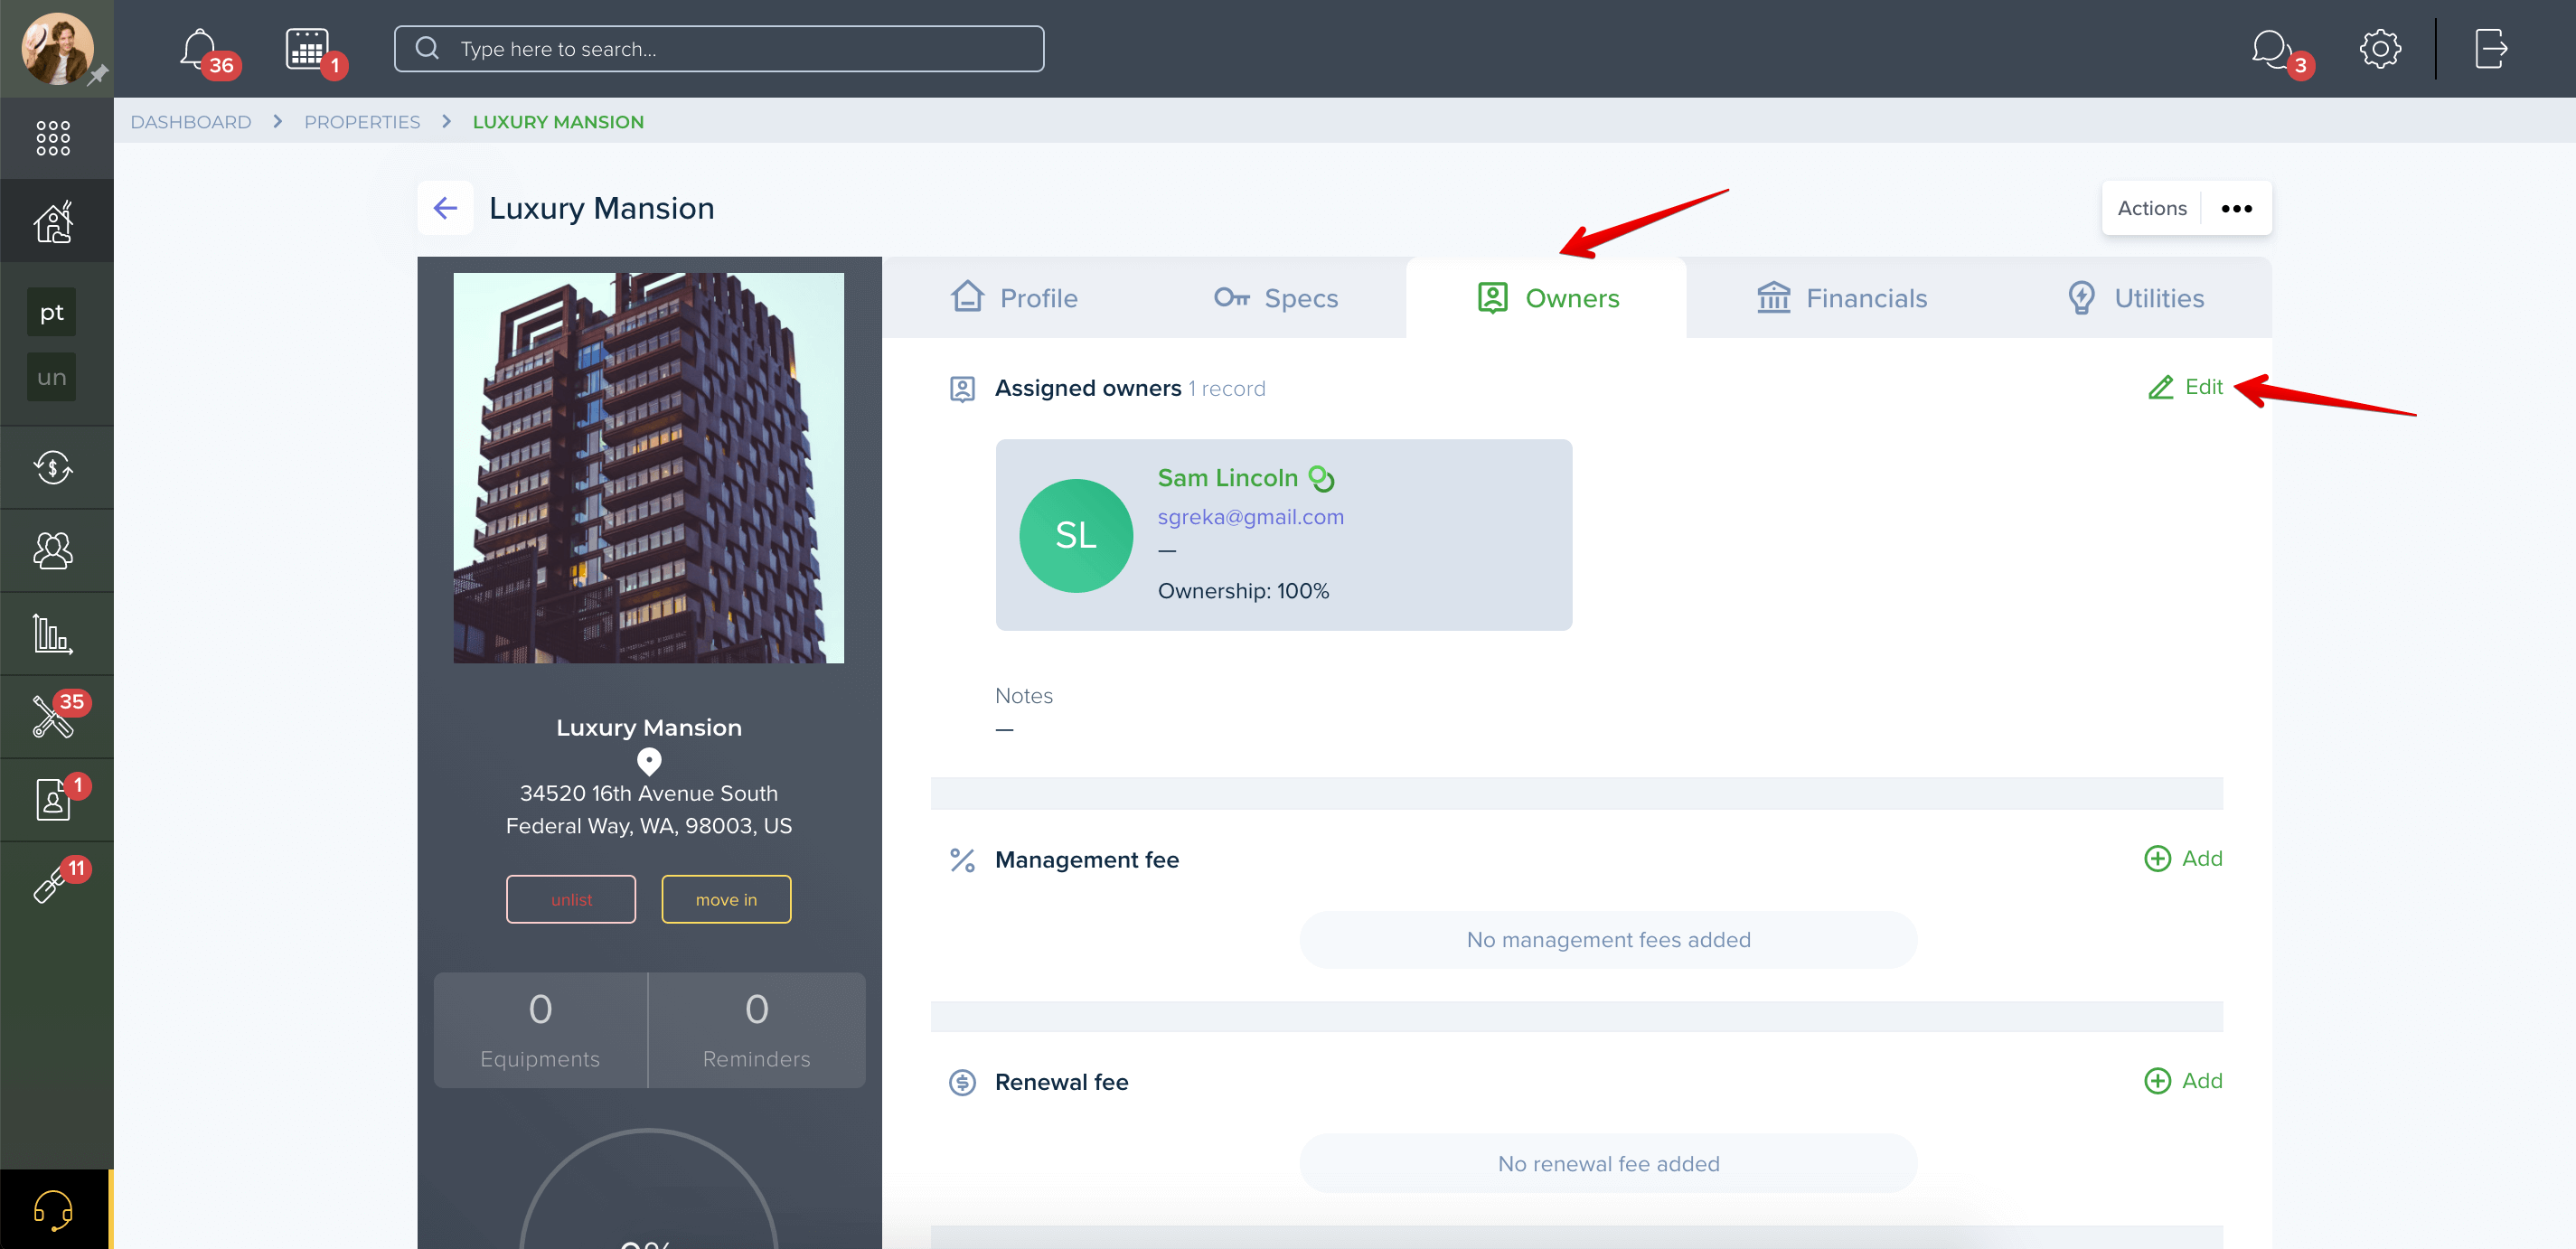
Task: Click the Management fee heading
Action: tap(1086, 860)
